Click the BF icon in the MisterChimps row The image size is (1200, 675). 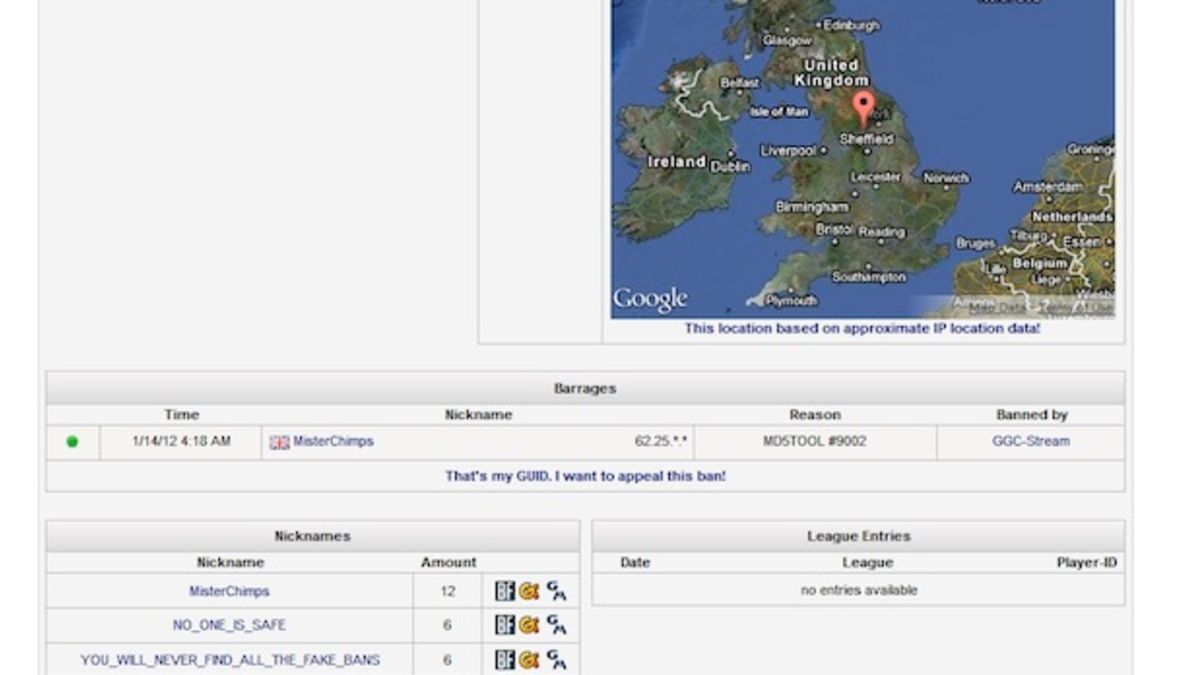tap(505, 591)
